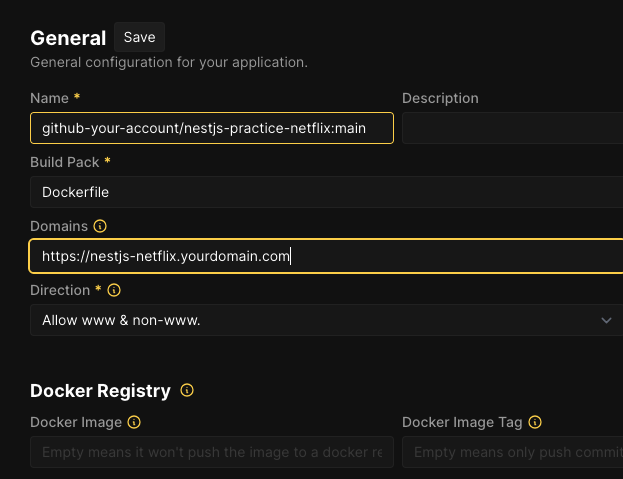This screenshot has width=623, height=479.
Task: Focus the Docker Image Tag input field
Action: coord(512,452)
